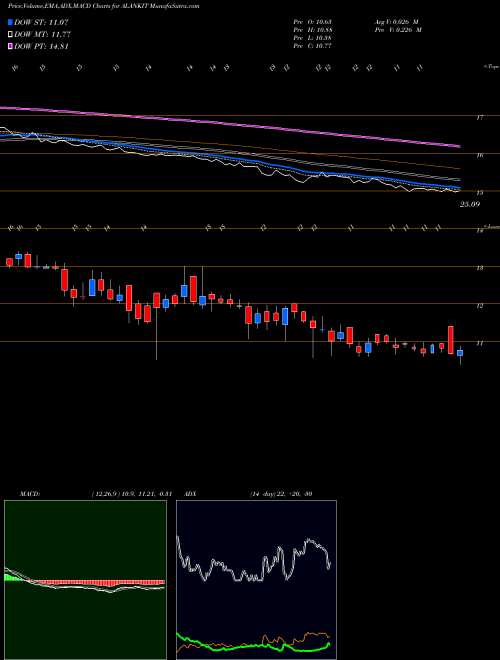Click the last blue candlestick on the right
This screenshot has width=500, height=660.
tap(460, 353)
